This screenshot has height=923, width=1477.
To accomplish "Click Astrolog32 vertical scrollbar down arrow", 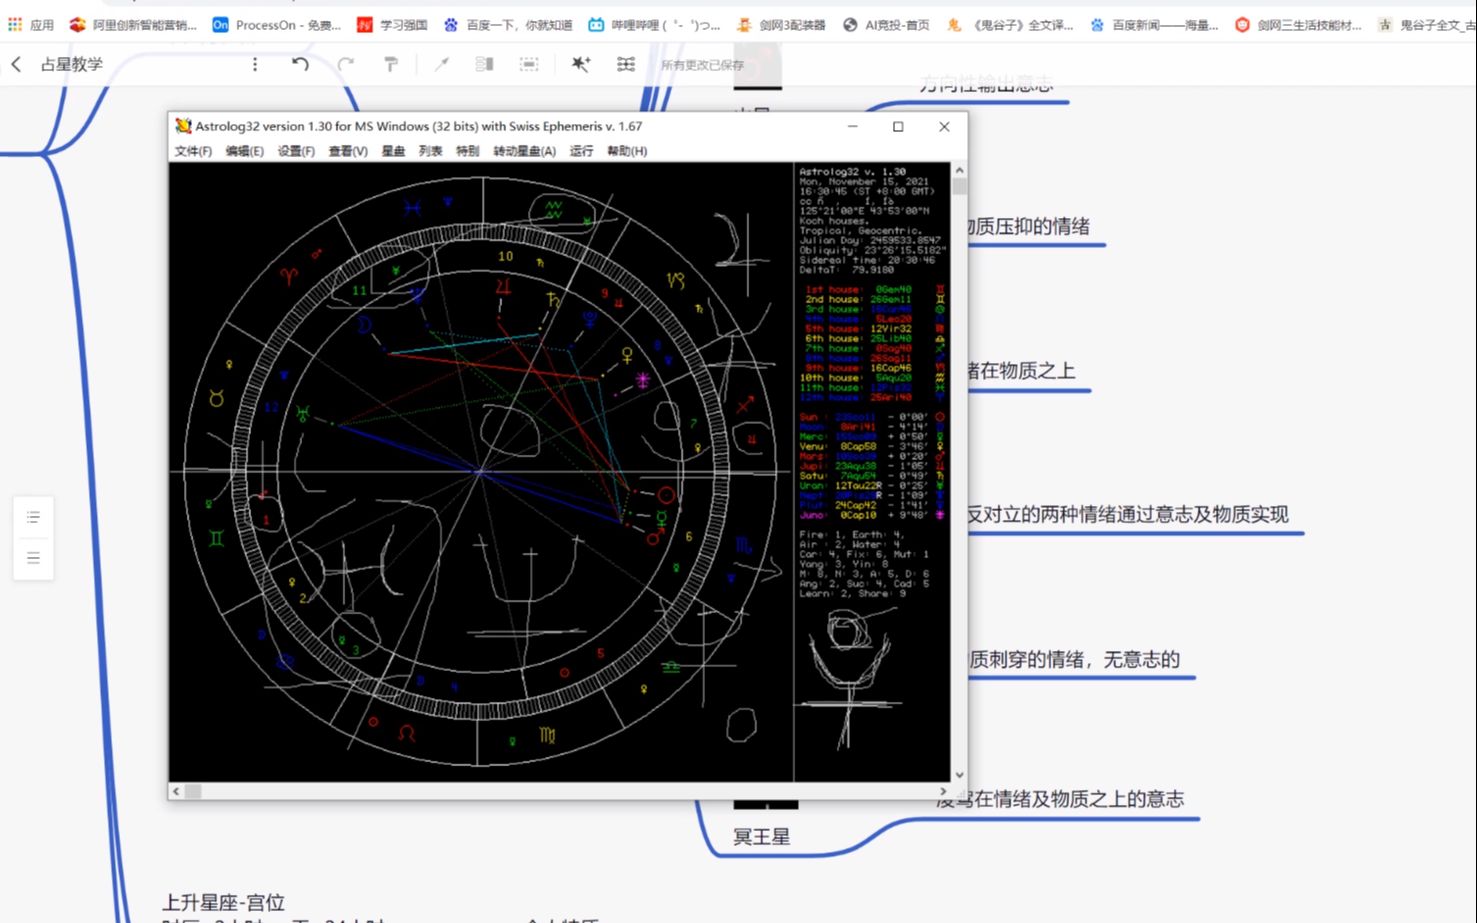I will pyautogui.click(x=959, y=775).
